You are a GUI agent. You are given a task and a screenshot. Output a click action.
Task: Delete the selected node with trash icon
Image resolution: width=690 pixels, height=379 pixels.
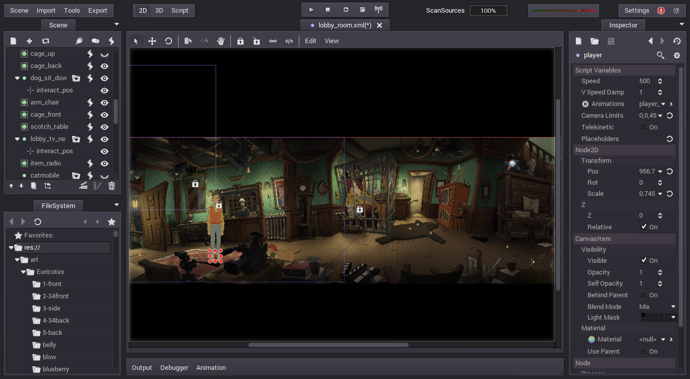111,186
